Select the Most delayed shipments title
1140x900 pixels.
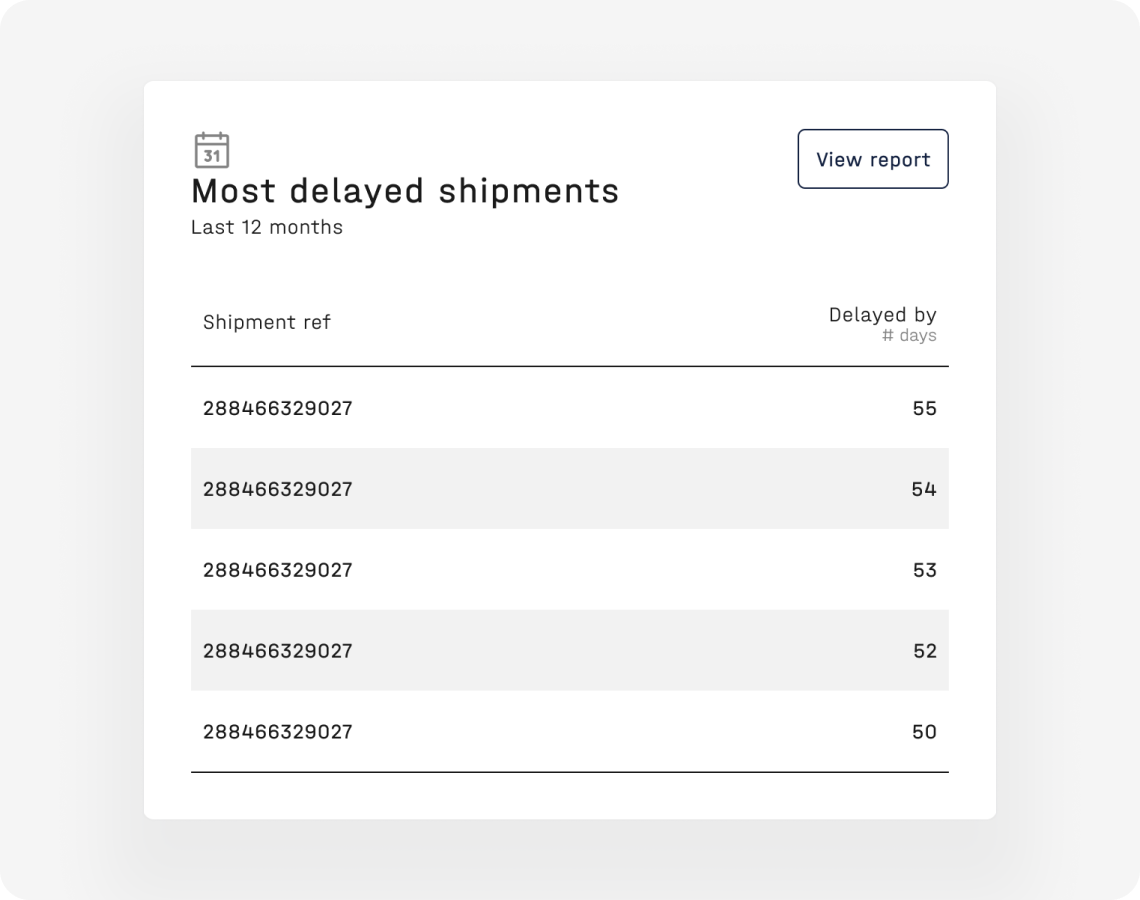405,191
